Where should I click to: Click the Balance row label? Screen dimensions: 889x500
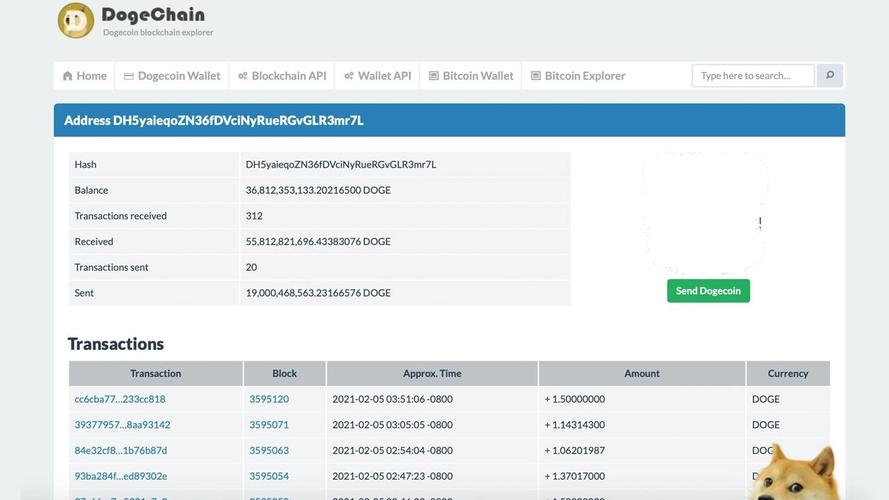(91, 190)
